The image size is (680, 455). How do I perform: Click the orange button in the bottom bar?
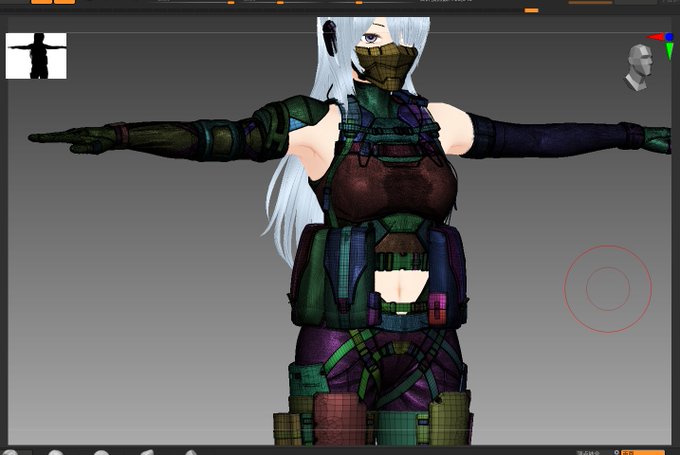point(643,452)
